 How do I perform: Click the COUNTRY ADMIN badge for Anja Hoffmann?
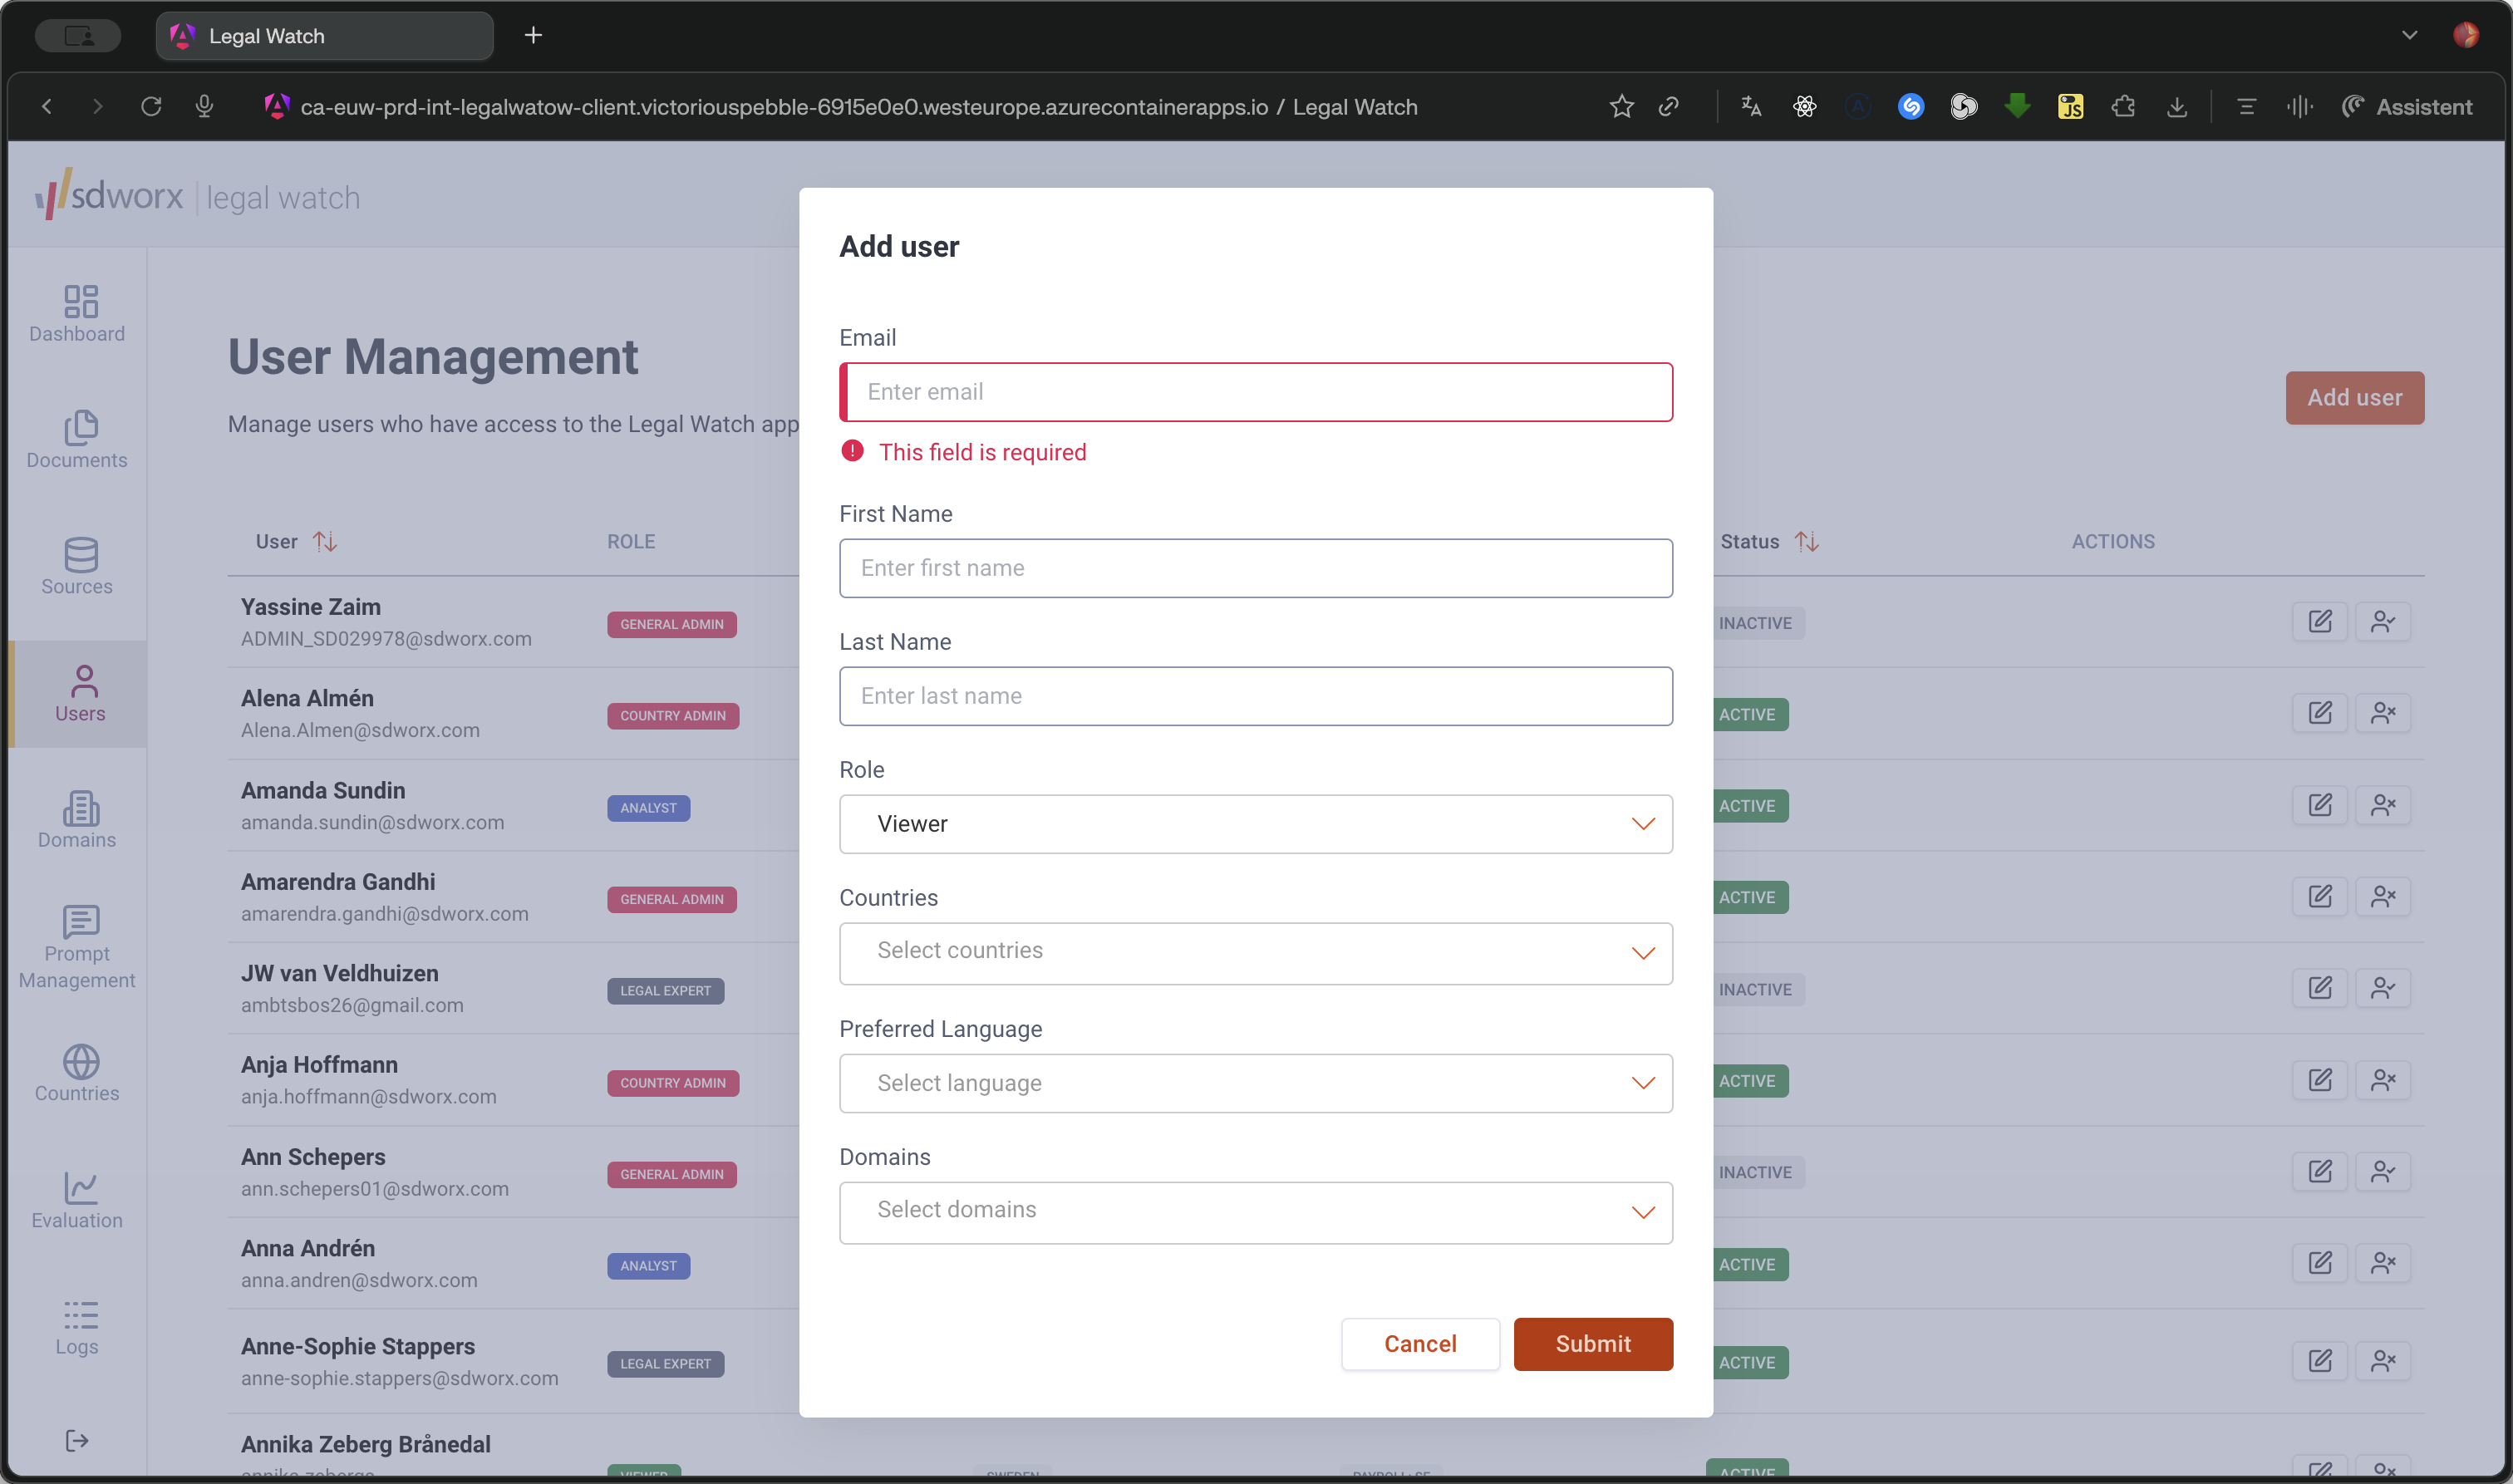coord(673,1083)
